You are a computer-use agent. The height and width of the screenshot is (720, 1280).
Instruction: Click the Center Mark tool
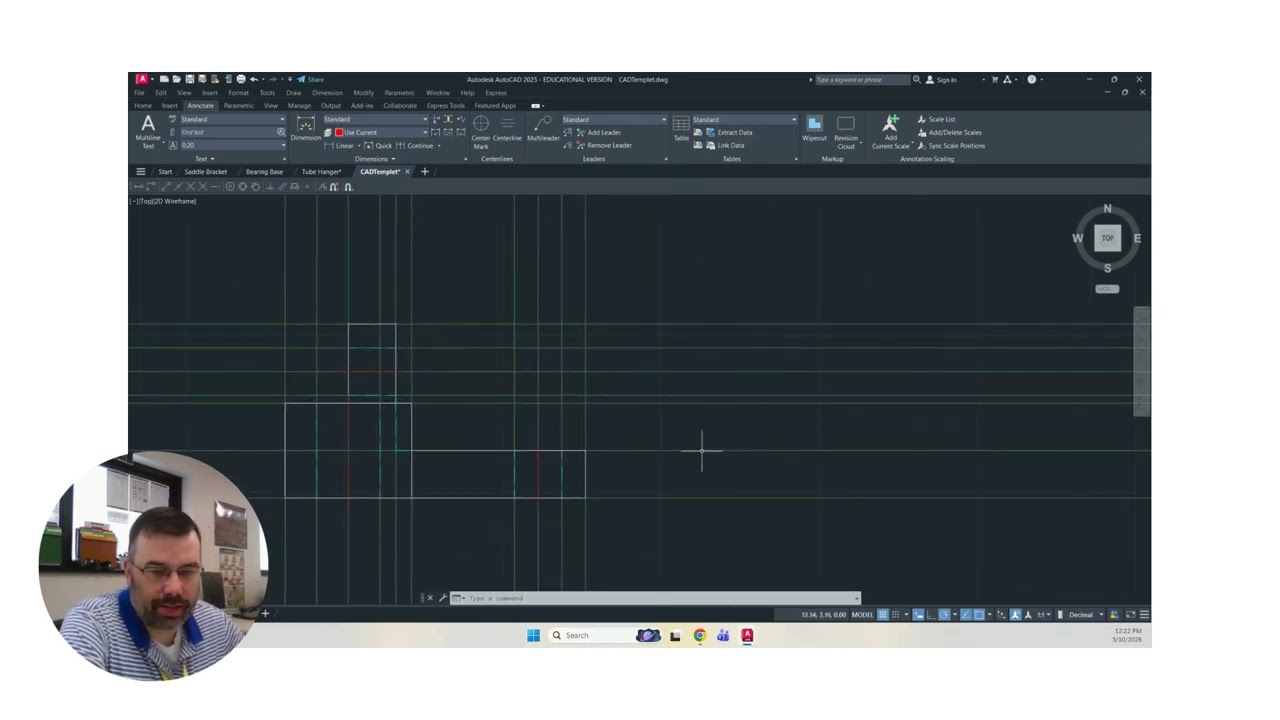click(481, 131)
